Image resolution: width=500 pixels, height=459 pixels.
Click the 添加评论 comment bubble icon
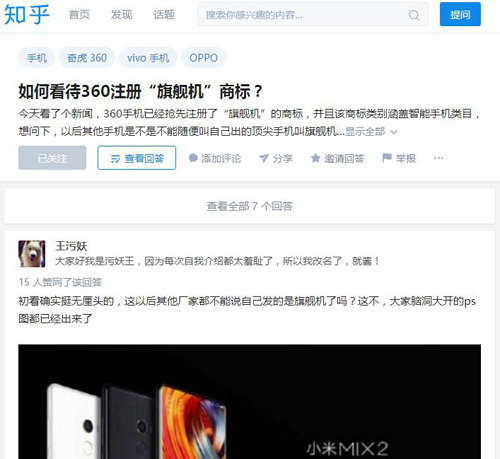(193, 158)
